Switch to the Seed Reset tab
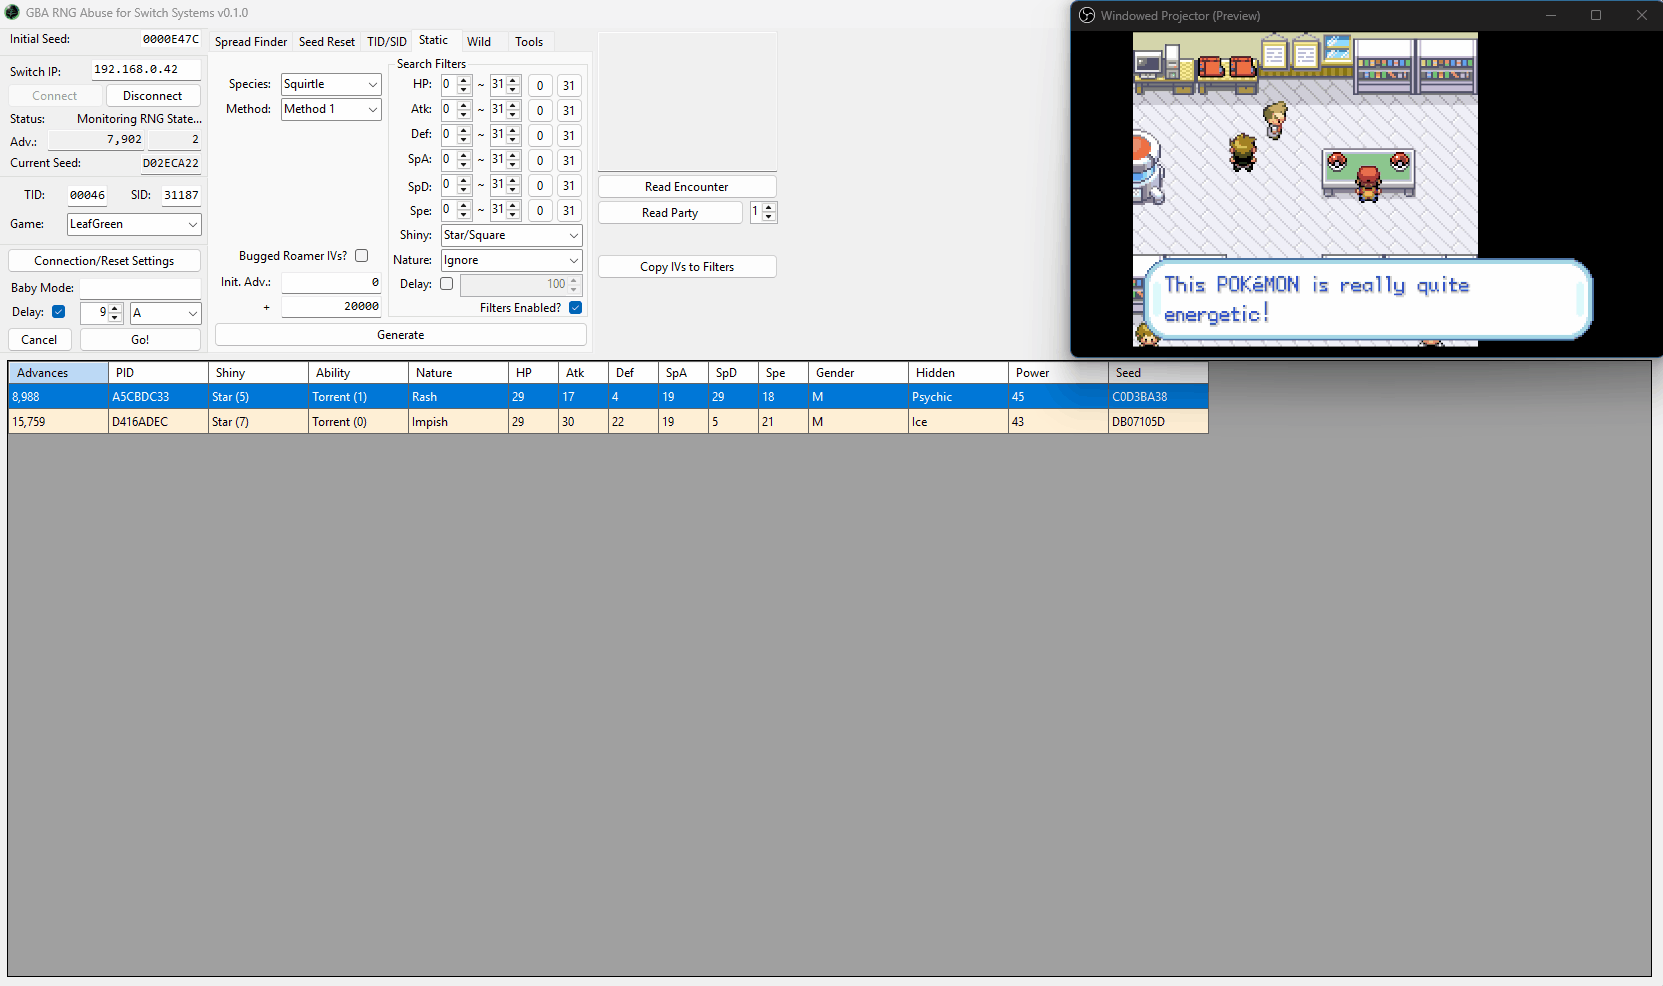 coord(327,42)
